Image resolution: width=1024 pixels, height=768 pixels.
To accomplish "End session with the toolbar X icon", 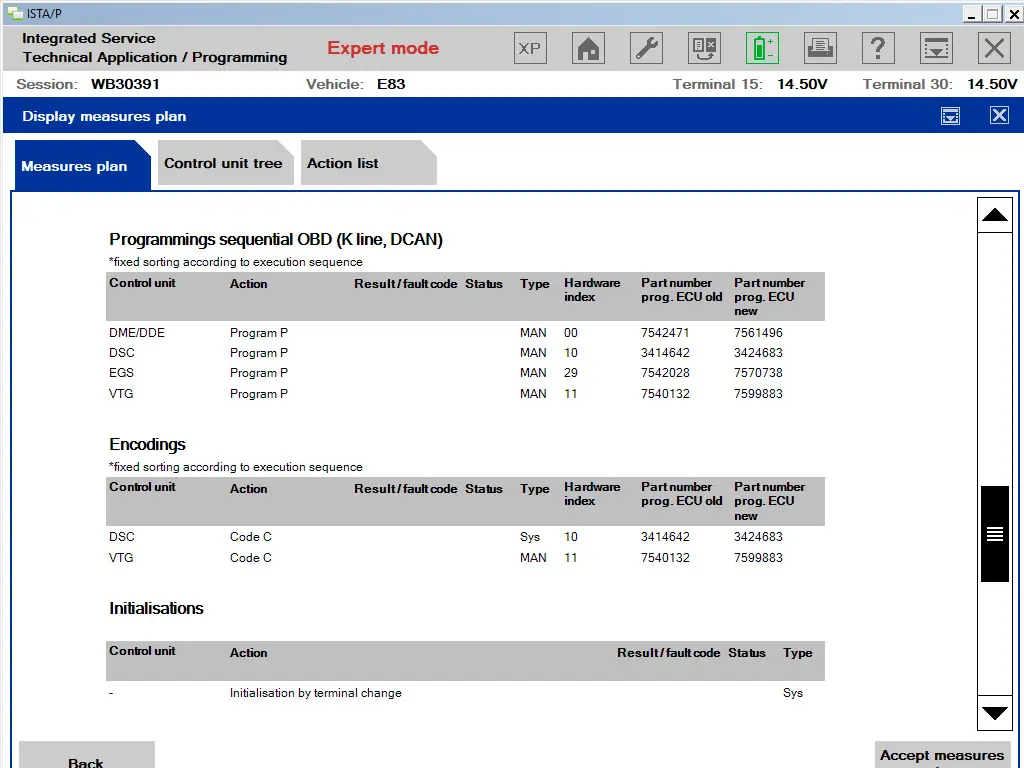I will (x=993, y=47).
